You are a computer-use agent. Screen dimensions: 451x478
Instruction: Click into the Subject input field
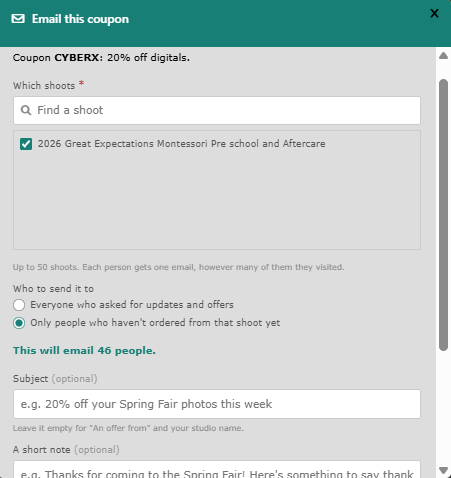[x=217, y=404]
